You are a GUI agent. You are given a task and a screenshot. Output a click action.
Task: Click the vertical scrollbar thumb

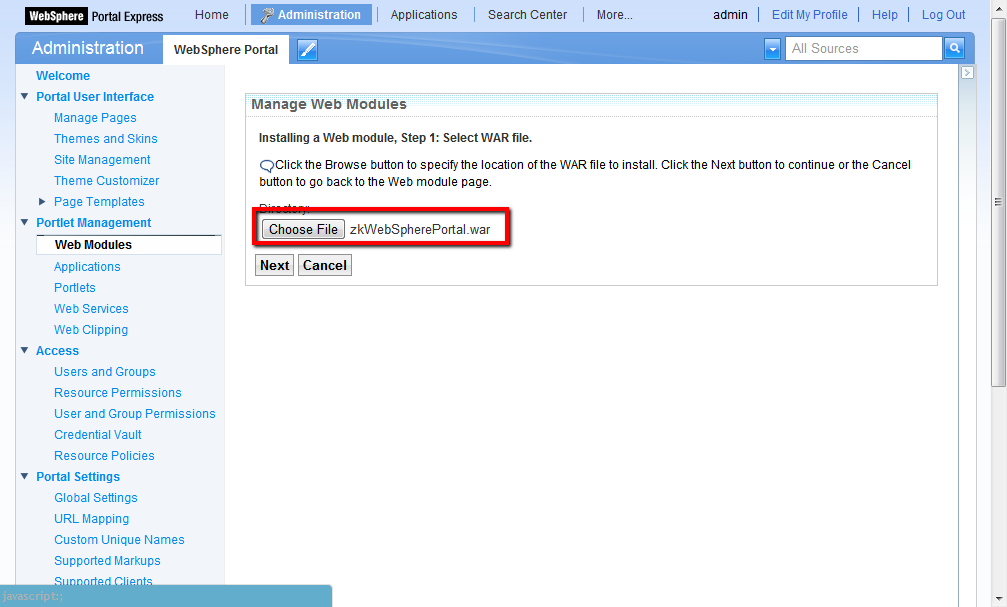[x=998, y=202]
